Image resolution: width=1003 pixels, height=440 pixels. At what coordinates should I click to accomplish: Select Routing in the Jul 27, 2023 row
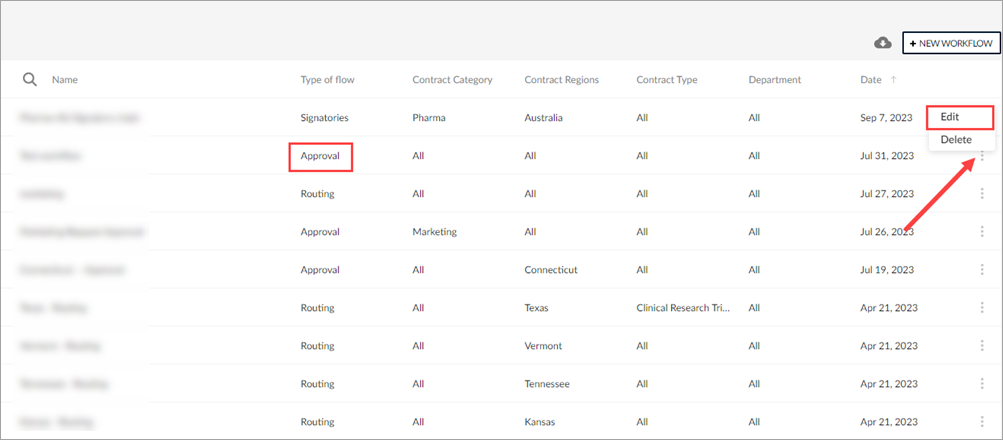(x=317, y=194)
